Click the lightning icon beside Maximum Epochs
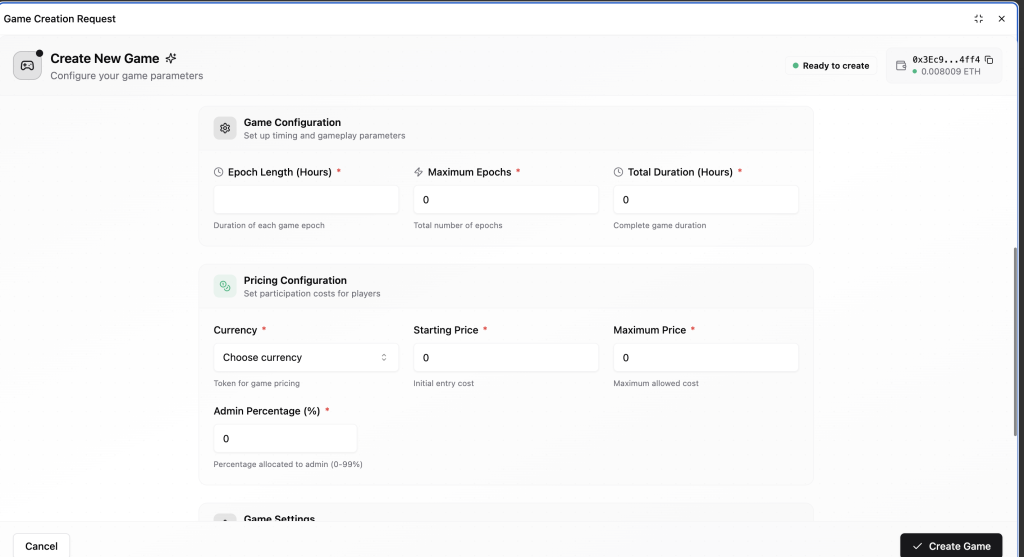The height and width of the screenshot is (557, 1024). 419,172
